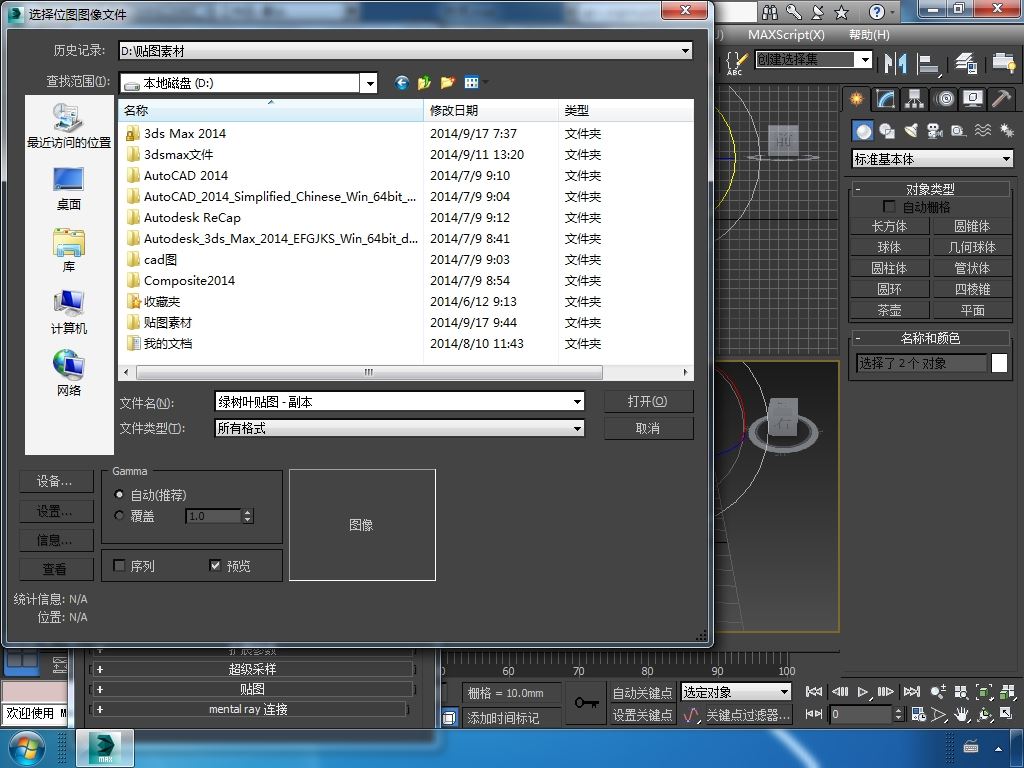
Task: Click the Open (打开) button
Action: 647,401
